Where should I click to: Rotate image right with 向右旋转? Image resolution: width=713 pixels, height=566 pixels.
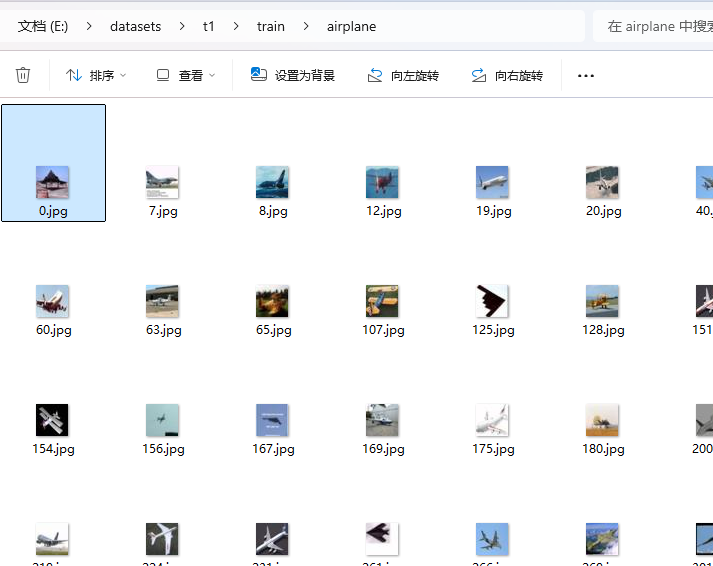pos(507,75)
